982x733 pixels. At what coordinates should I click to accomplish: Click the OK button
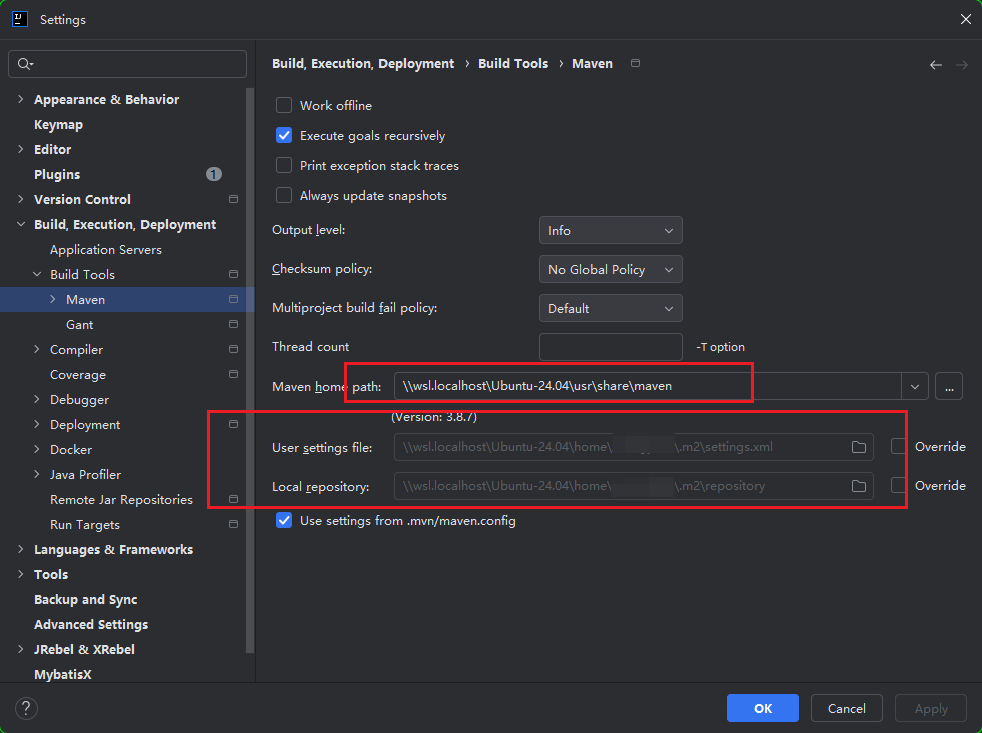point(763,709)
